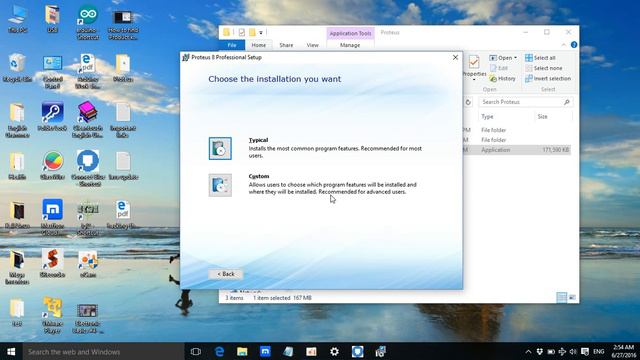The width and height of the screenshot is (640, 360).
Task: Click ENG language indicator in tray
Action: [599, 352]
